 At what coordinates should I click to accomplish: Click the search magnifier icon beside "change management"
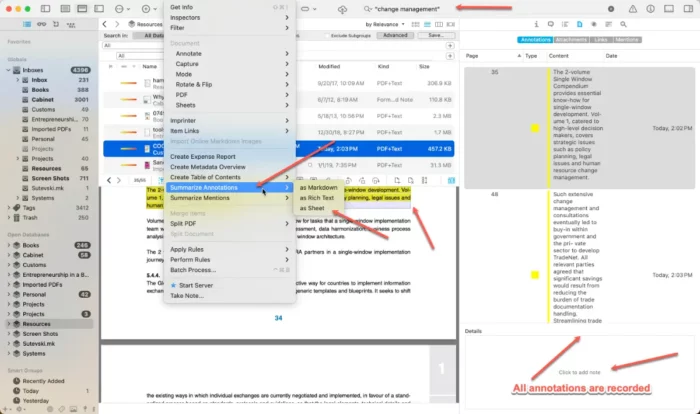[x=367, y=9]
